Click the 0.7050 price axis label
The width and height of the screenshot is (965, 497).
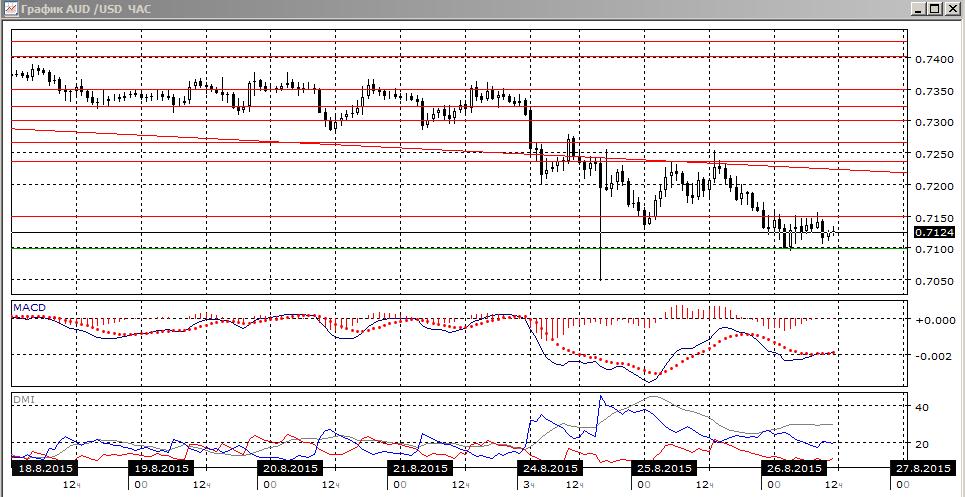click(x=934, y=281)
